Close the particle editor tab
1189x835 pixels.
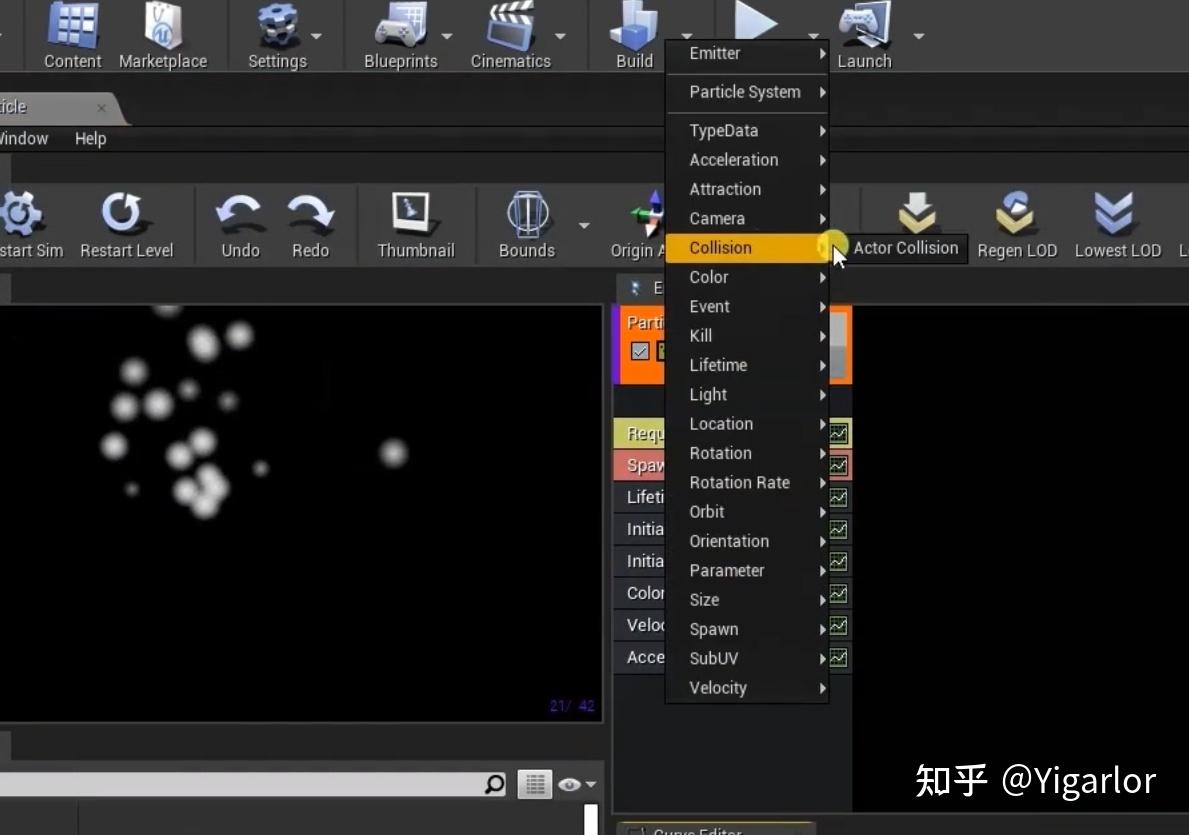(x=102, y=108)
